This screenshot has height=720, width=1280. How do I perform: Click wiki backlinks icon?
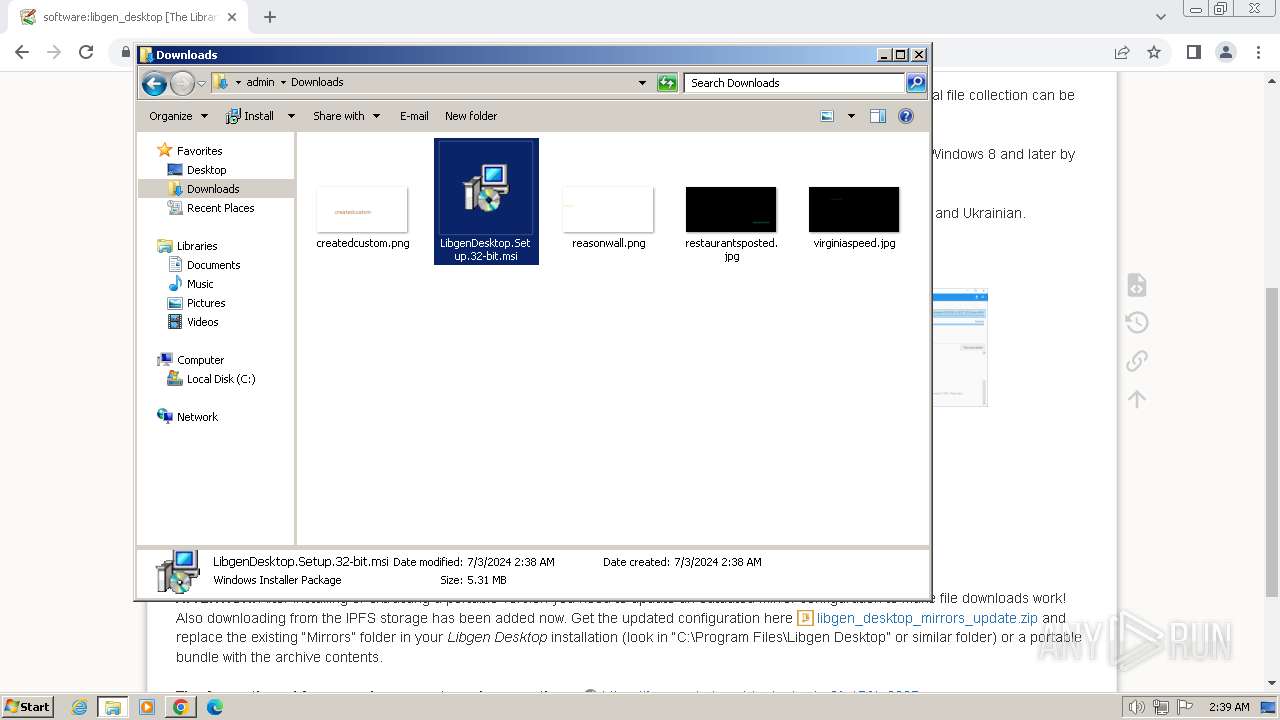[x=1137, y=361]
